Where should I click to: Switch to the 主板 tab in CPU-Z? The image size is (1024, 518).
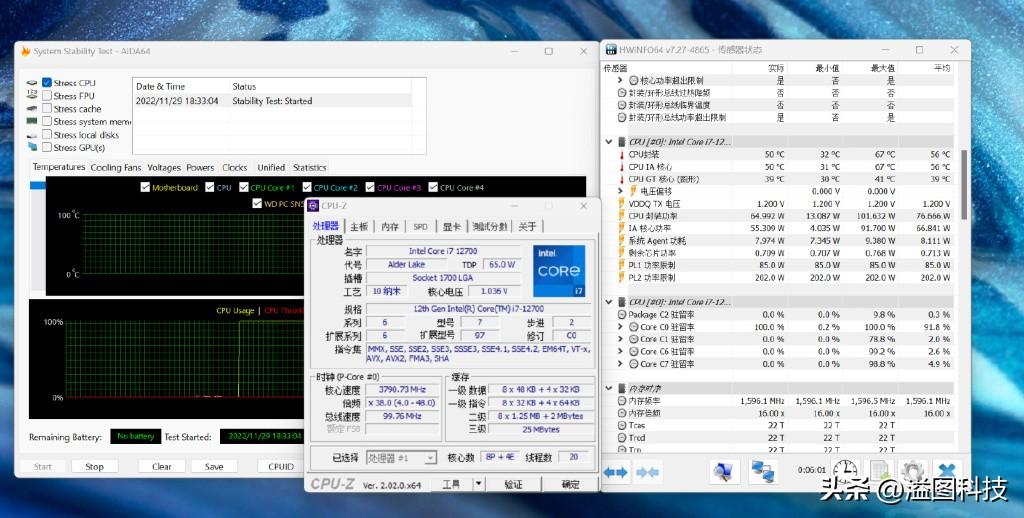(359, 227)
